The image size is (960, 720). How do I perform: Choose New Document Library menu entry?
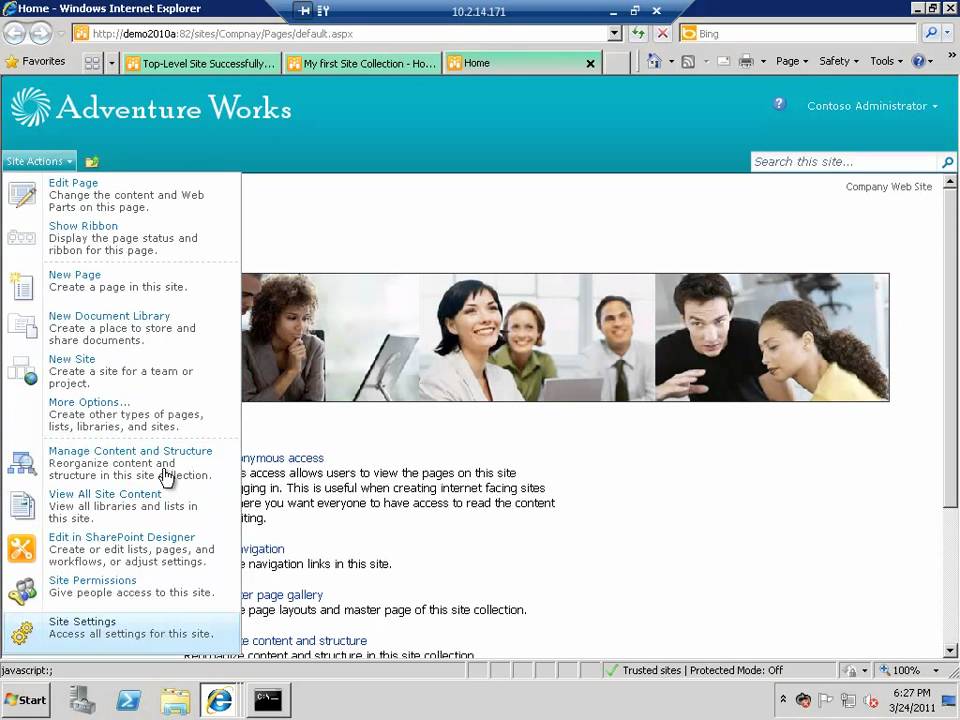121,328
